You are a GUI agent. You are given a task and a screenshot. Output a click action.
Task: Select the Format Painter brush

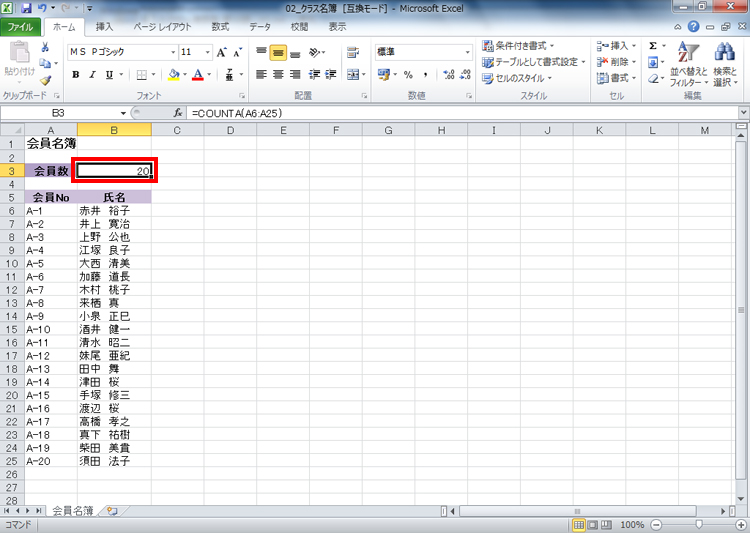coord(45,80)
